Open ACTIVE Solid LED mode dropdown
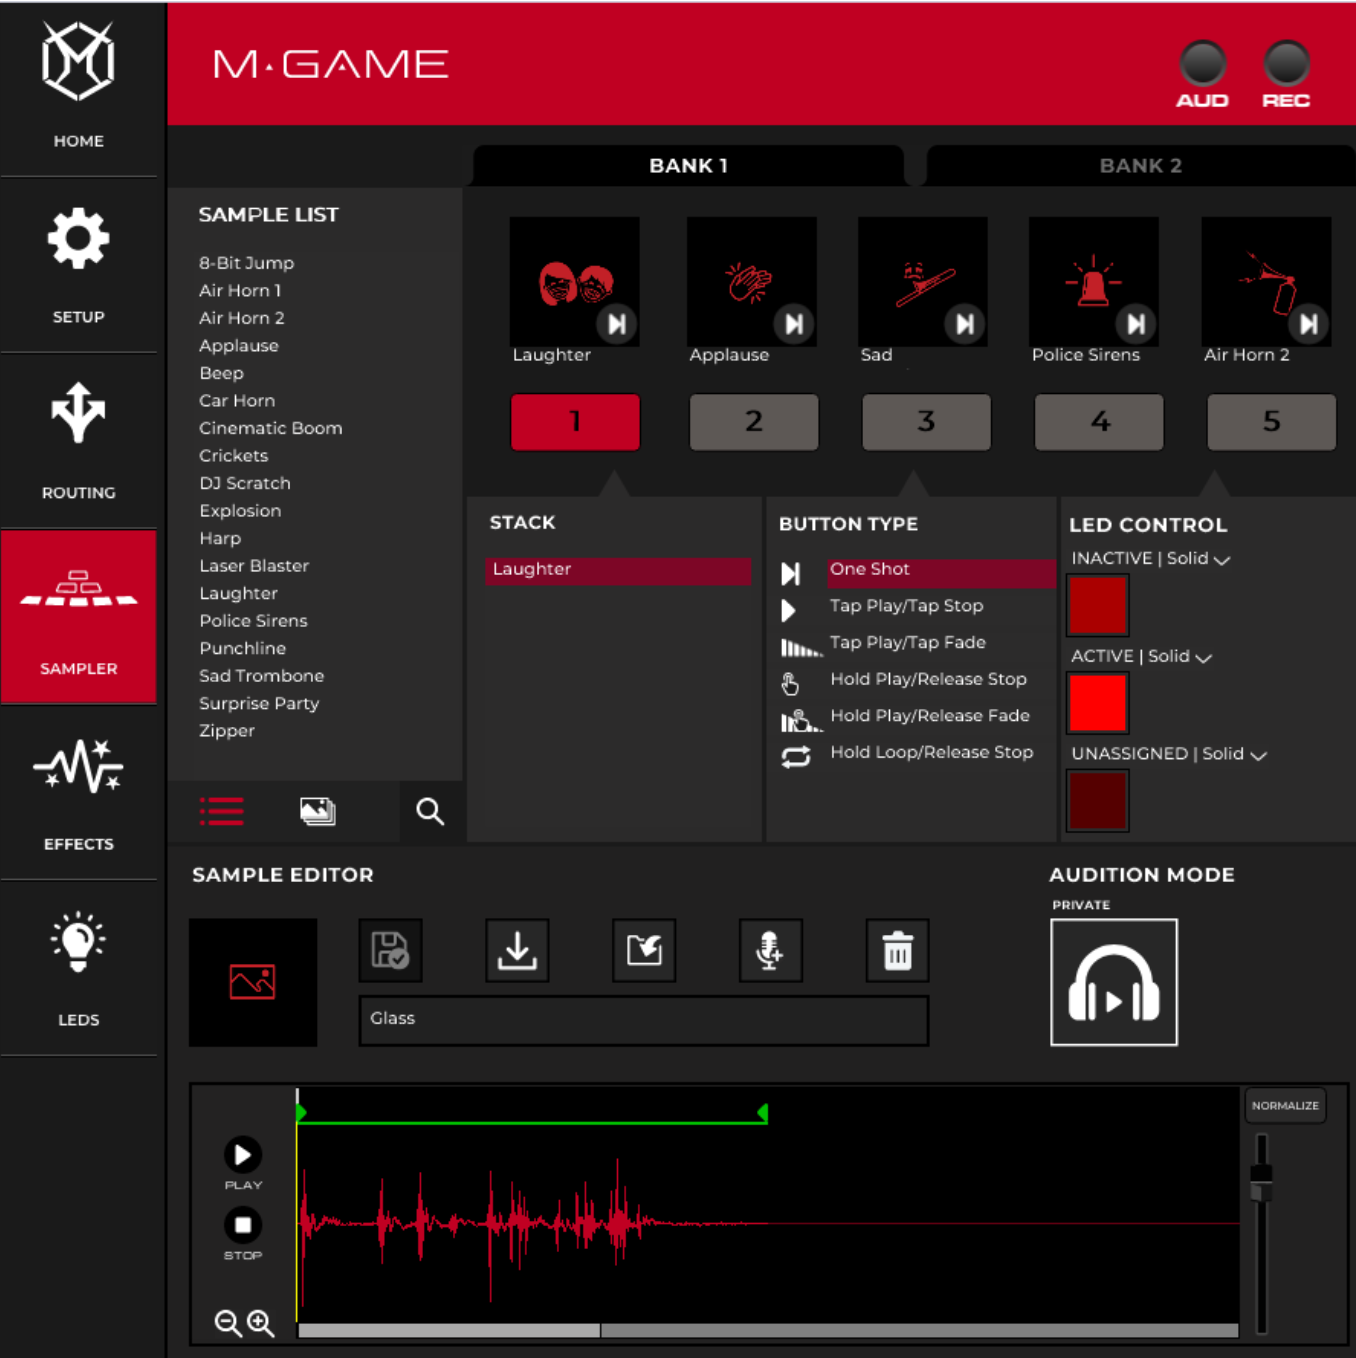Image resolution: width=1356 pixels, height=1358 pixels. [1142, 656]
